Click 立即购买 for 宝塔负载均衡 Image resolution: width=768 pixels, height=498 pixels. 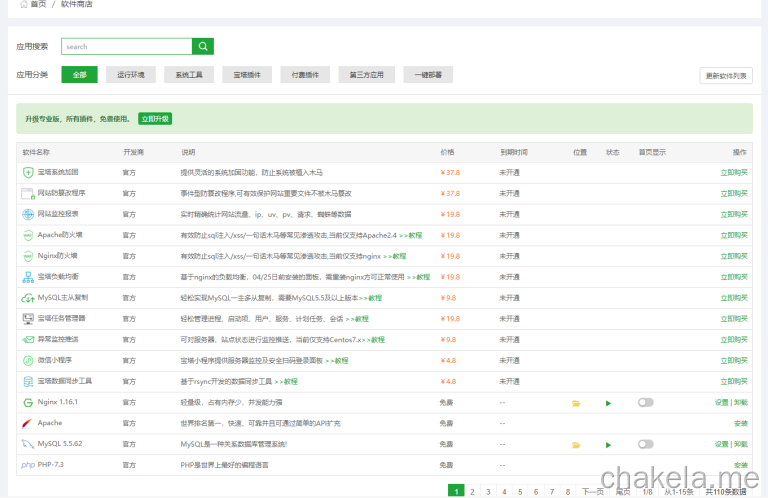[734, 277]
